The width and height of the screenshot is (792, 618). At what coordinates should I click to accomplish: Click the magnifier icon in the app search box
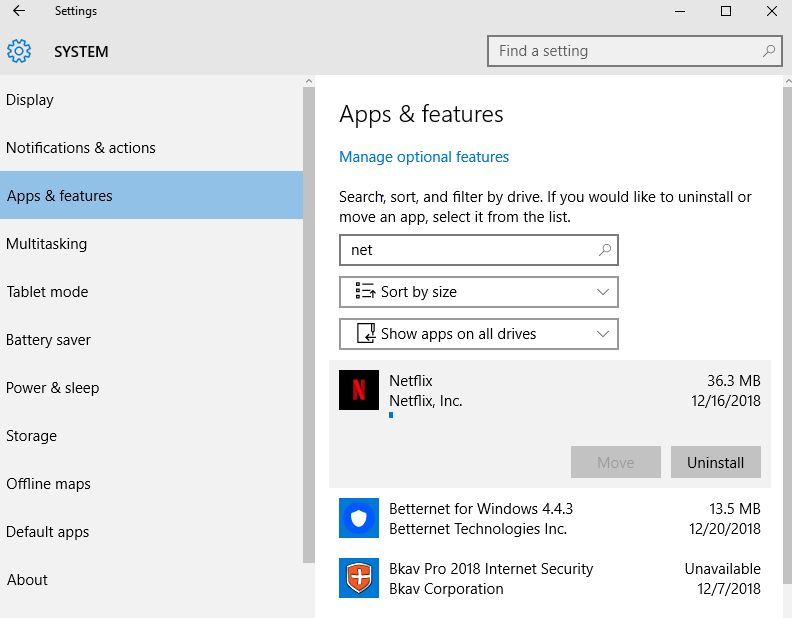click(x=605, y=249)
